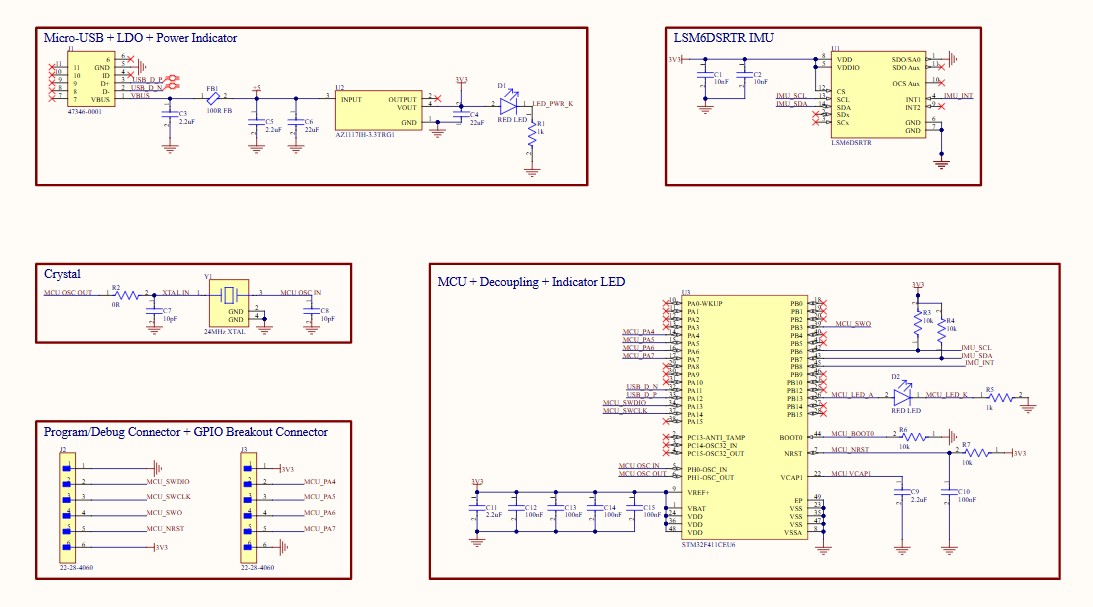The image size is (1093, 607).
Task: Select the D2 indicator LED symbol
Action: [x=901, y=396]
